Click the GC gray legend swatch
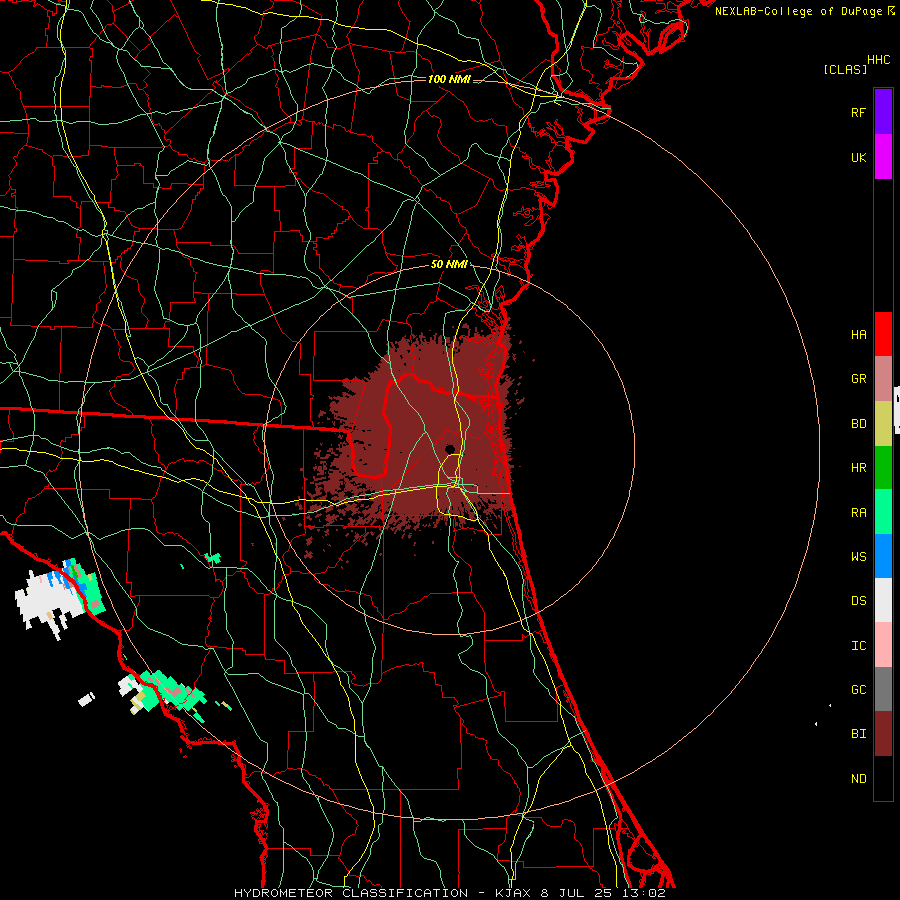This screenshot has height=900, width=900. point(883,689)
